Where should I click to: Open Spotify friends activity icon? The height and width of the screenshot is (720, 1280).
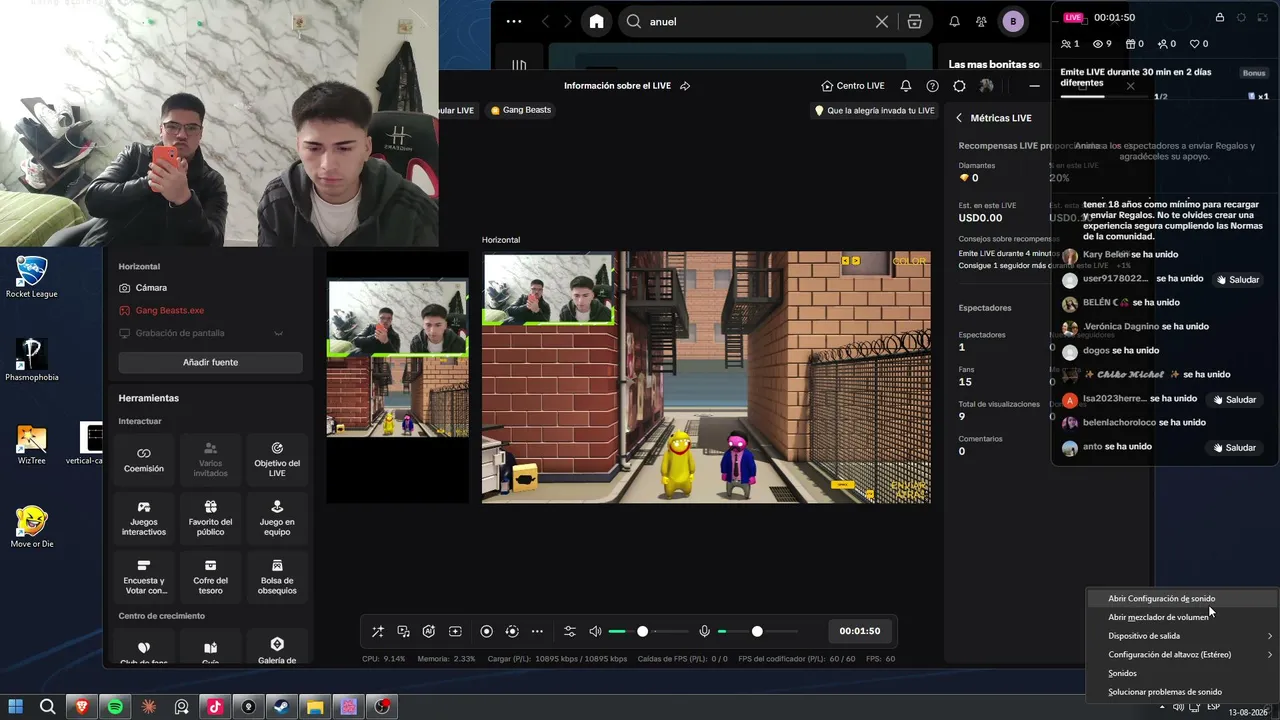[982, 21]
